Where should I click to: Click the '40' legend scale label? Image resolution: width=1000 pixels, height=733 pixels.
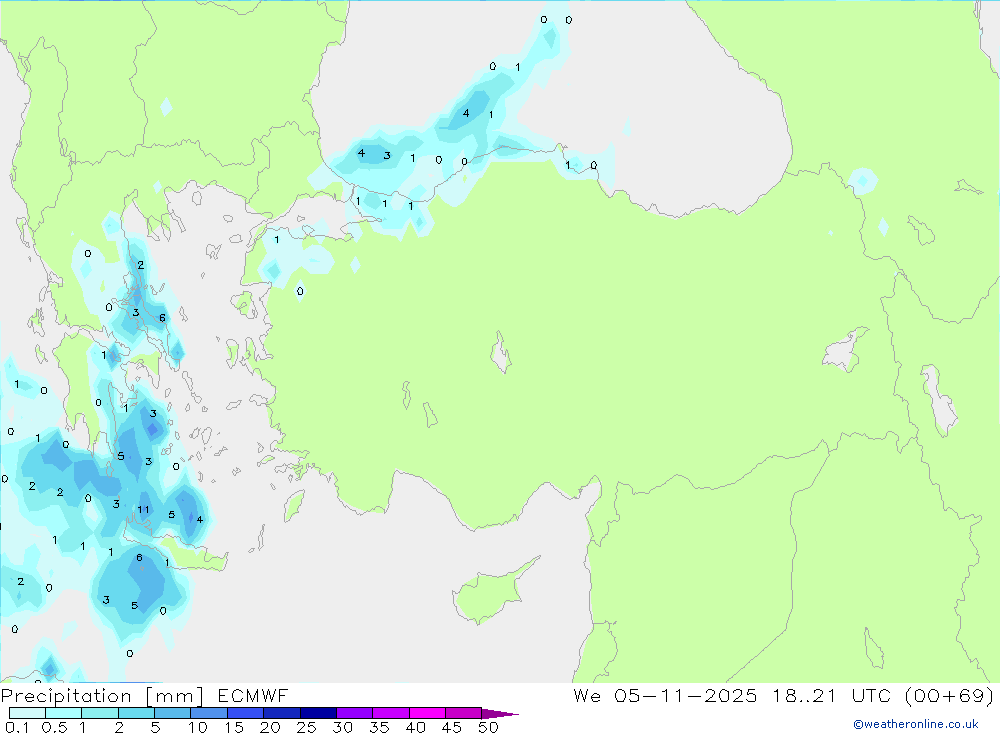416,727
